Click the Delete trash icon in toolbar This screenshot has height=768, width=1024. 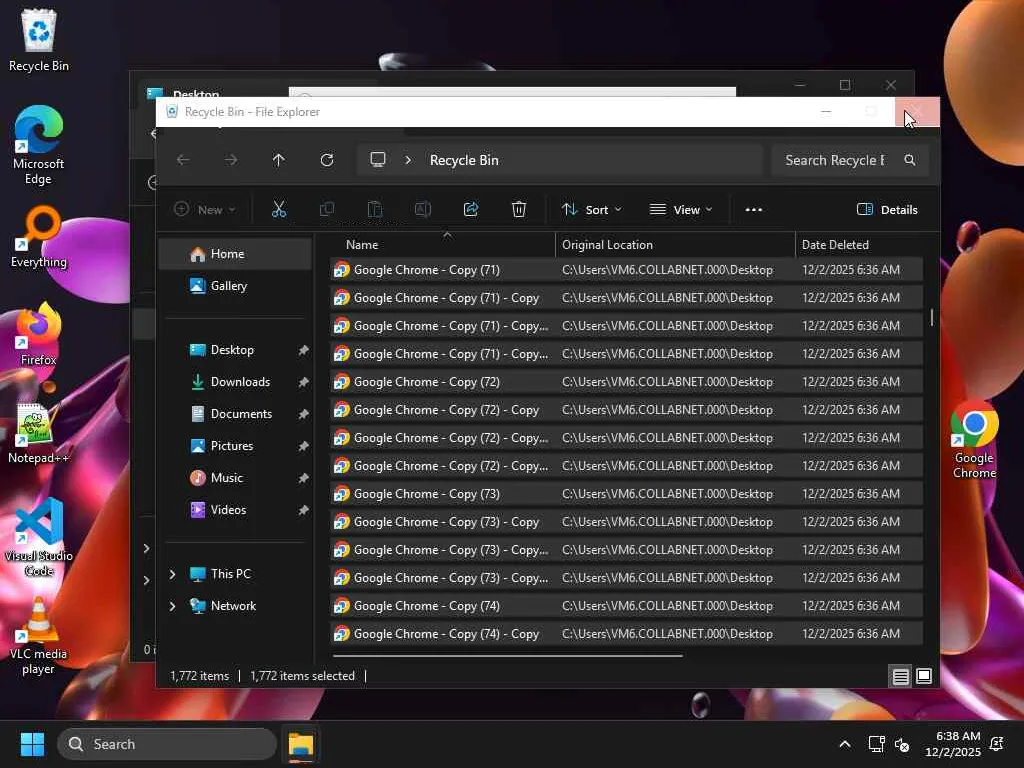[519, 209]
